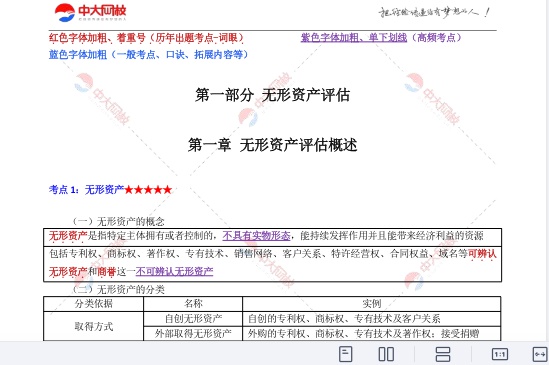The height and width of the screenshot is (365, 549).
Task: Open the underlined 不可辨认无形资产 text
Action: click(174, 271)
